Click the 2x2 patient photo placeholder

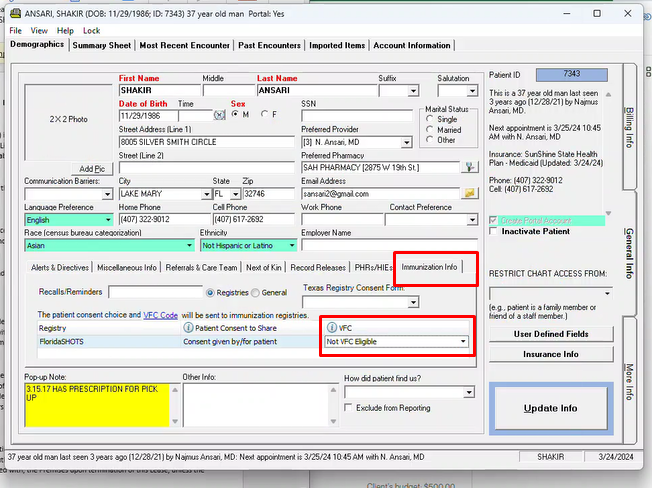69,119
